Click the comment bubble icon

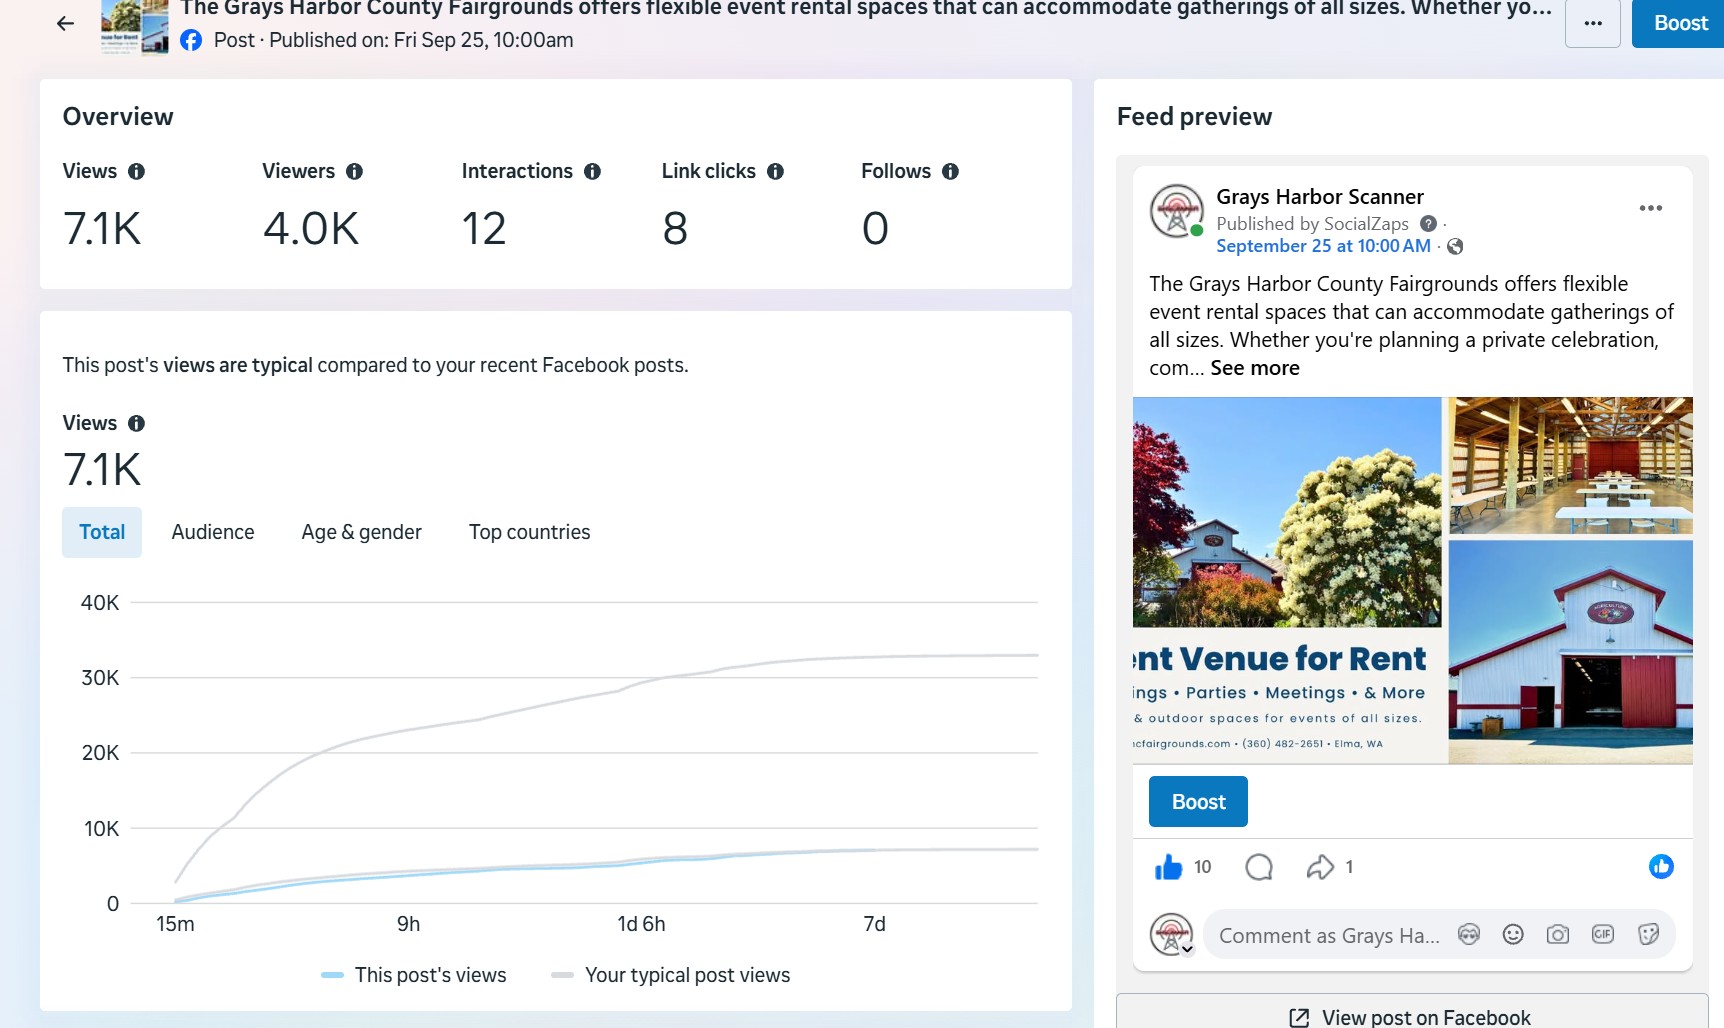click(1259, 867)
